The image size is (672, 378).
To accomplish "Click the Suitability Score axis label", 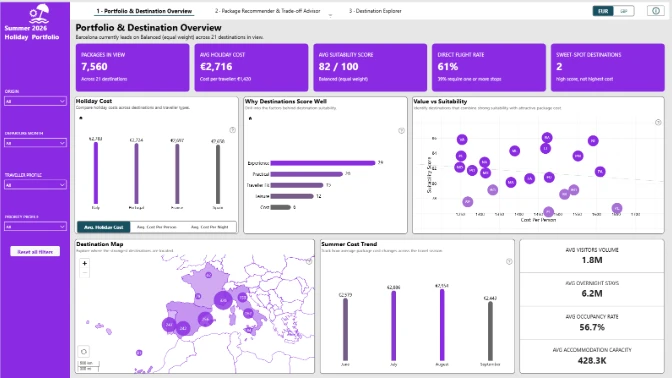I will point(429,175).
